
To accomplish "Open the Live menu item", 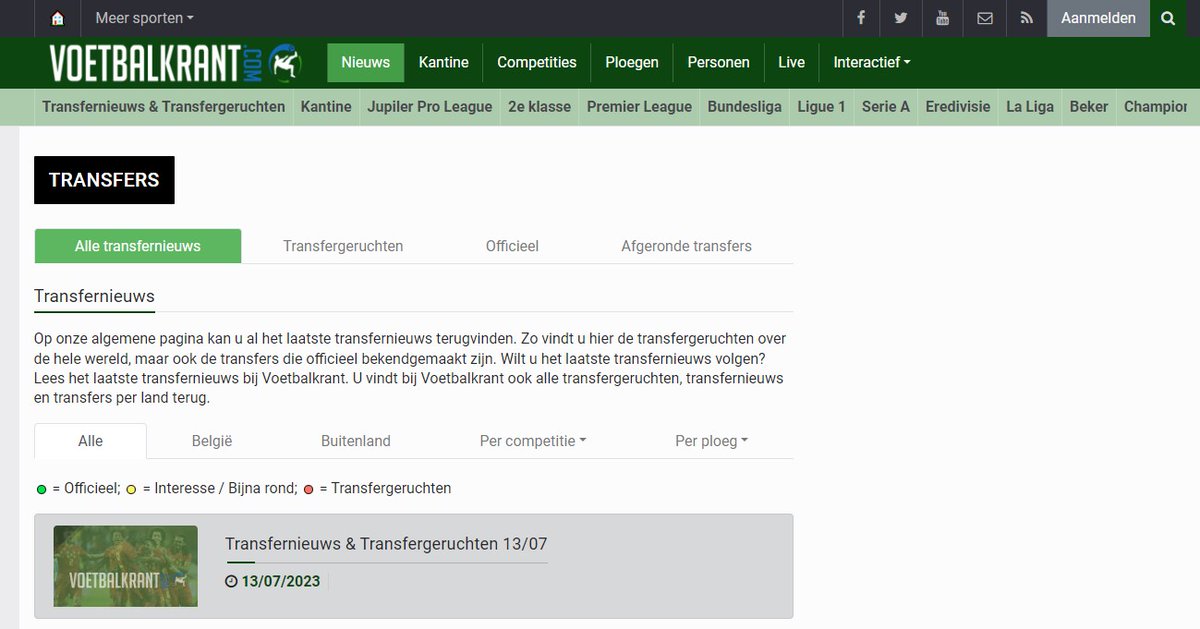I will click(791, 62).
